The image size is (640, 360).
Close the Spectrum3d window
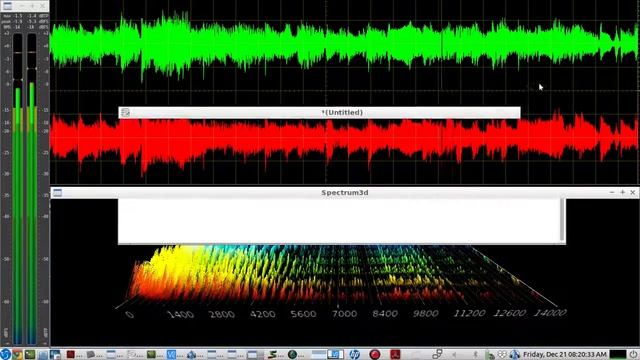coord(633,192)
